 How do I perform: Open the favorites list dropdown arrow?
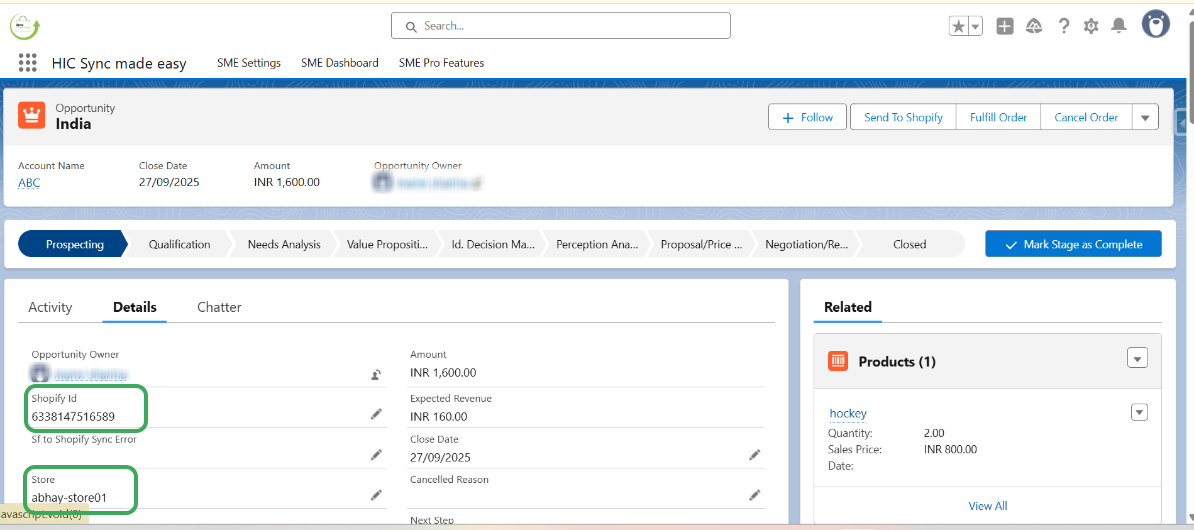[x=975, y=26]
